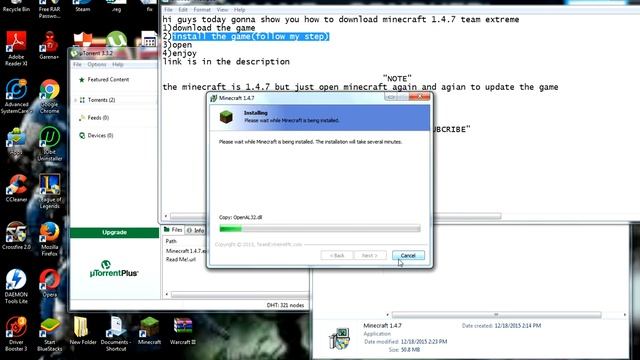
Task: Open Notepad Help menu
Action: [x=240, y=9]
